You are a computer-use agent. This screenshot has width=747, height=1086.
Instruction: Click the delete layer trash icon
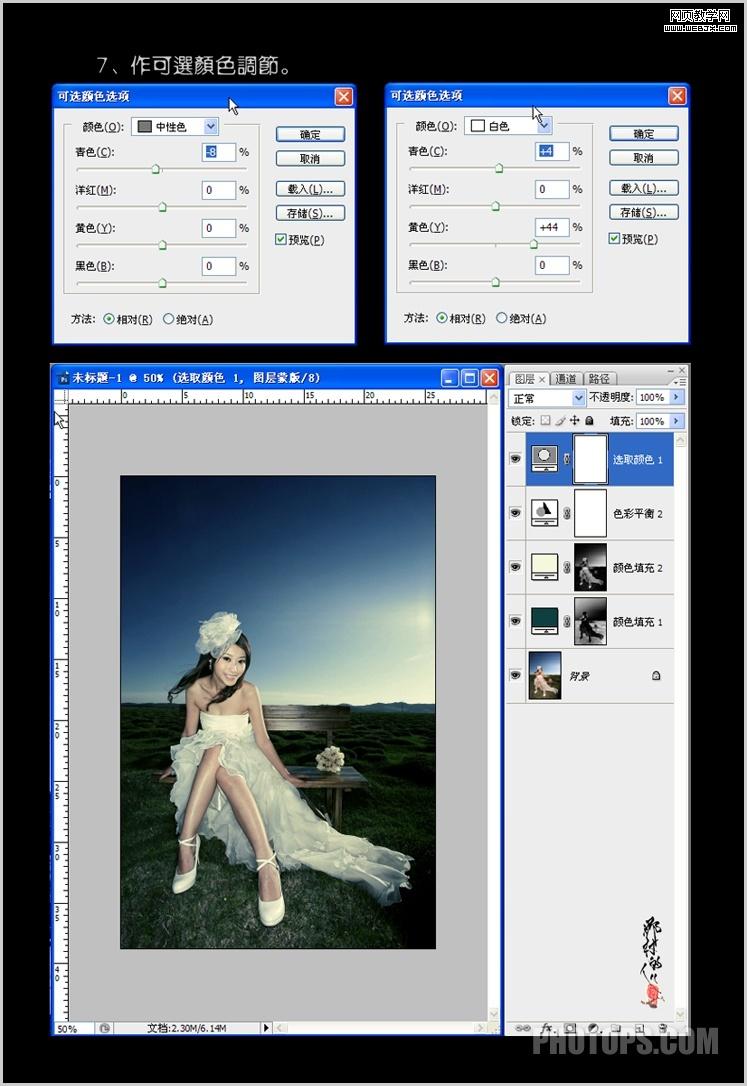(x=663, y=1028)
